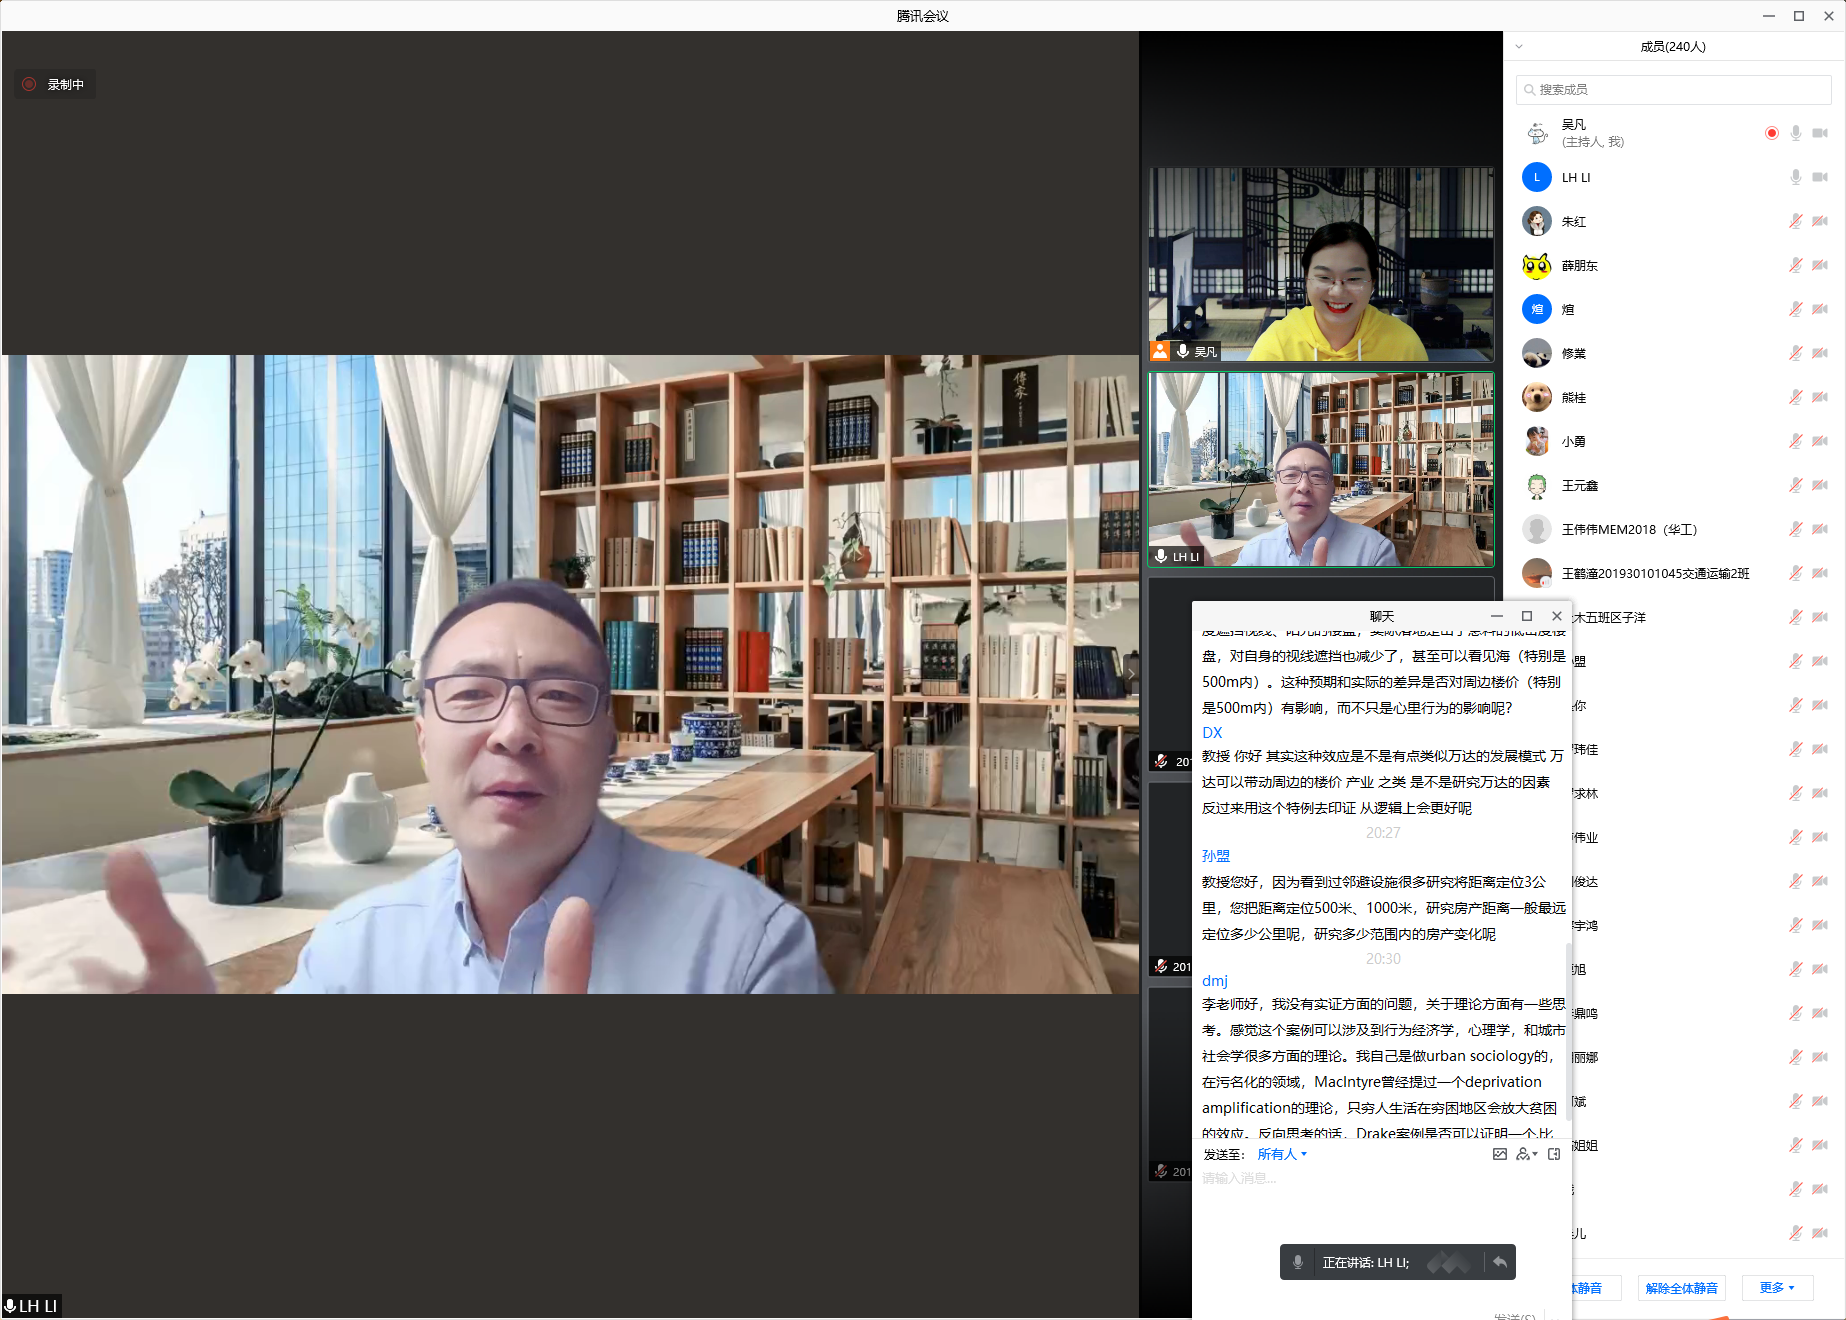Expand the 更多 dropdown button

coord(1776,1288)
